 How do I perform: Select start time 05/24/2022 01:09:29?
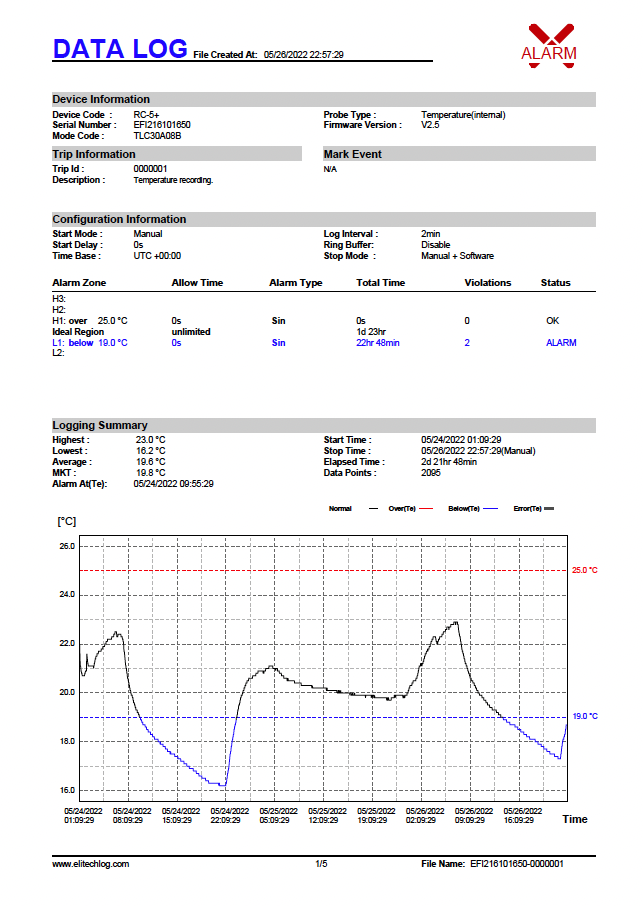pyautogui.click(x=461, y=440)
